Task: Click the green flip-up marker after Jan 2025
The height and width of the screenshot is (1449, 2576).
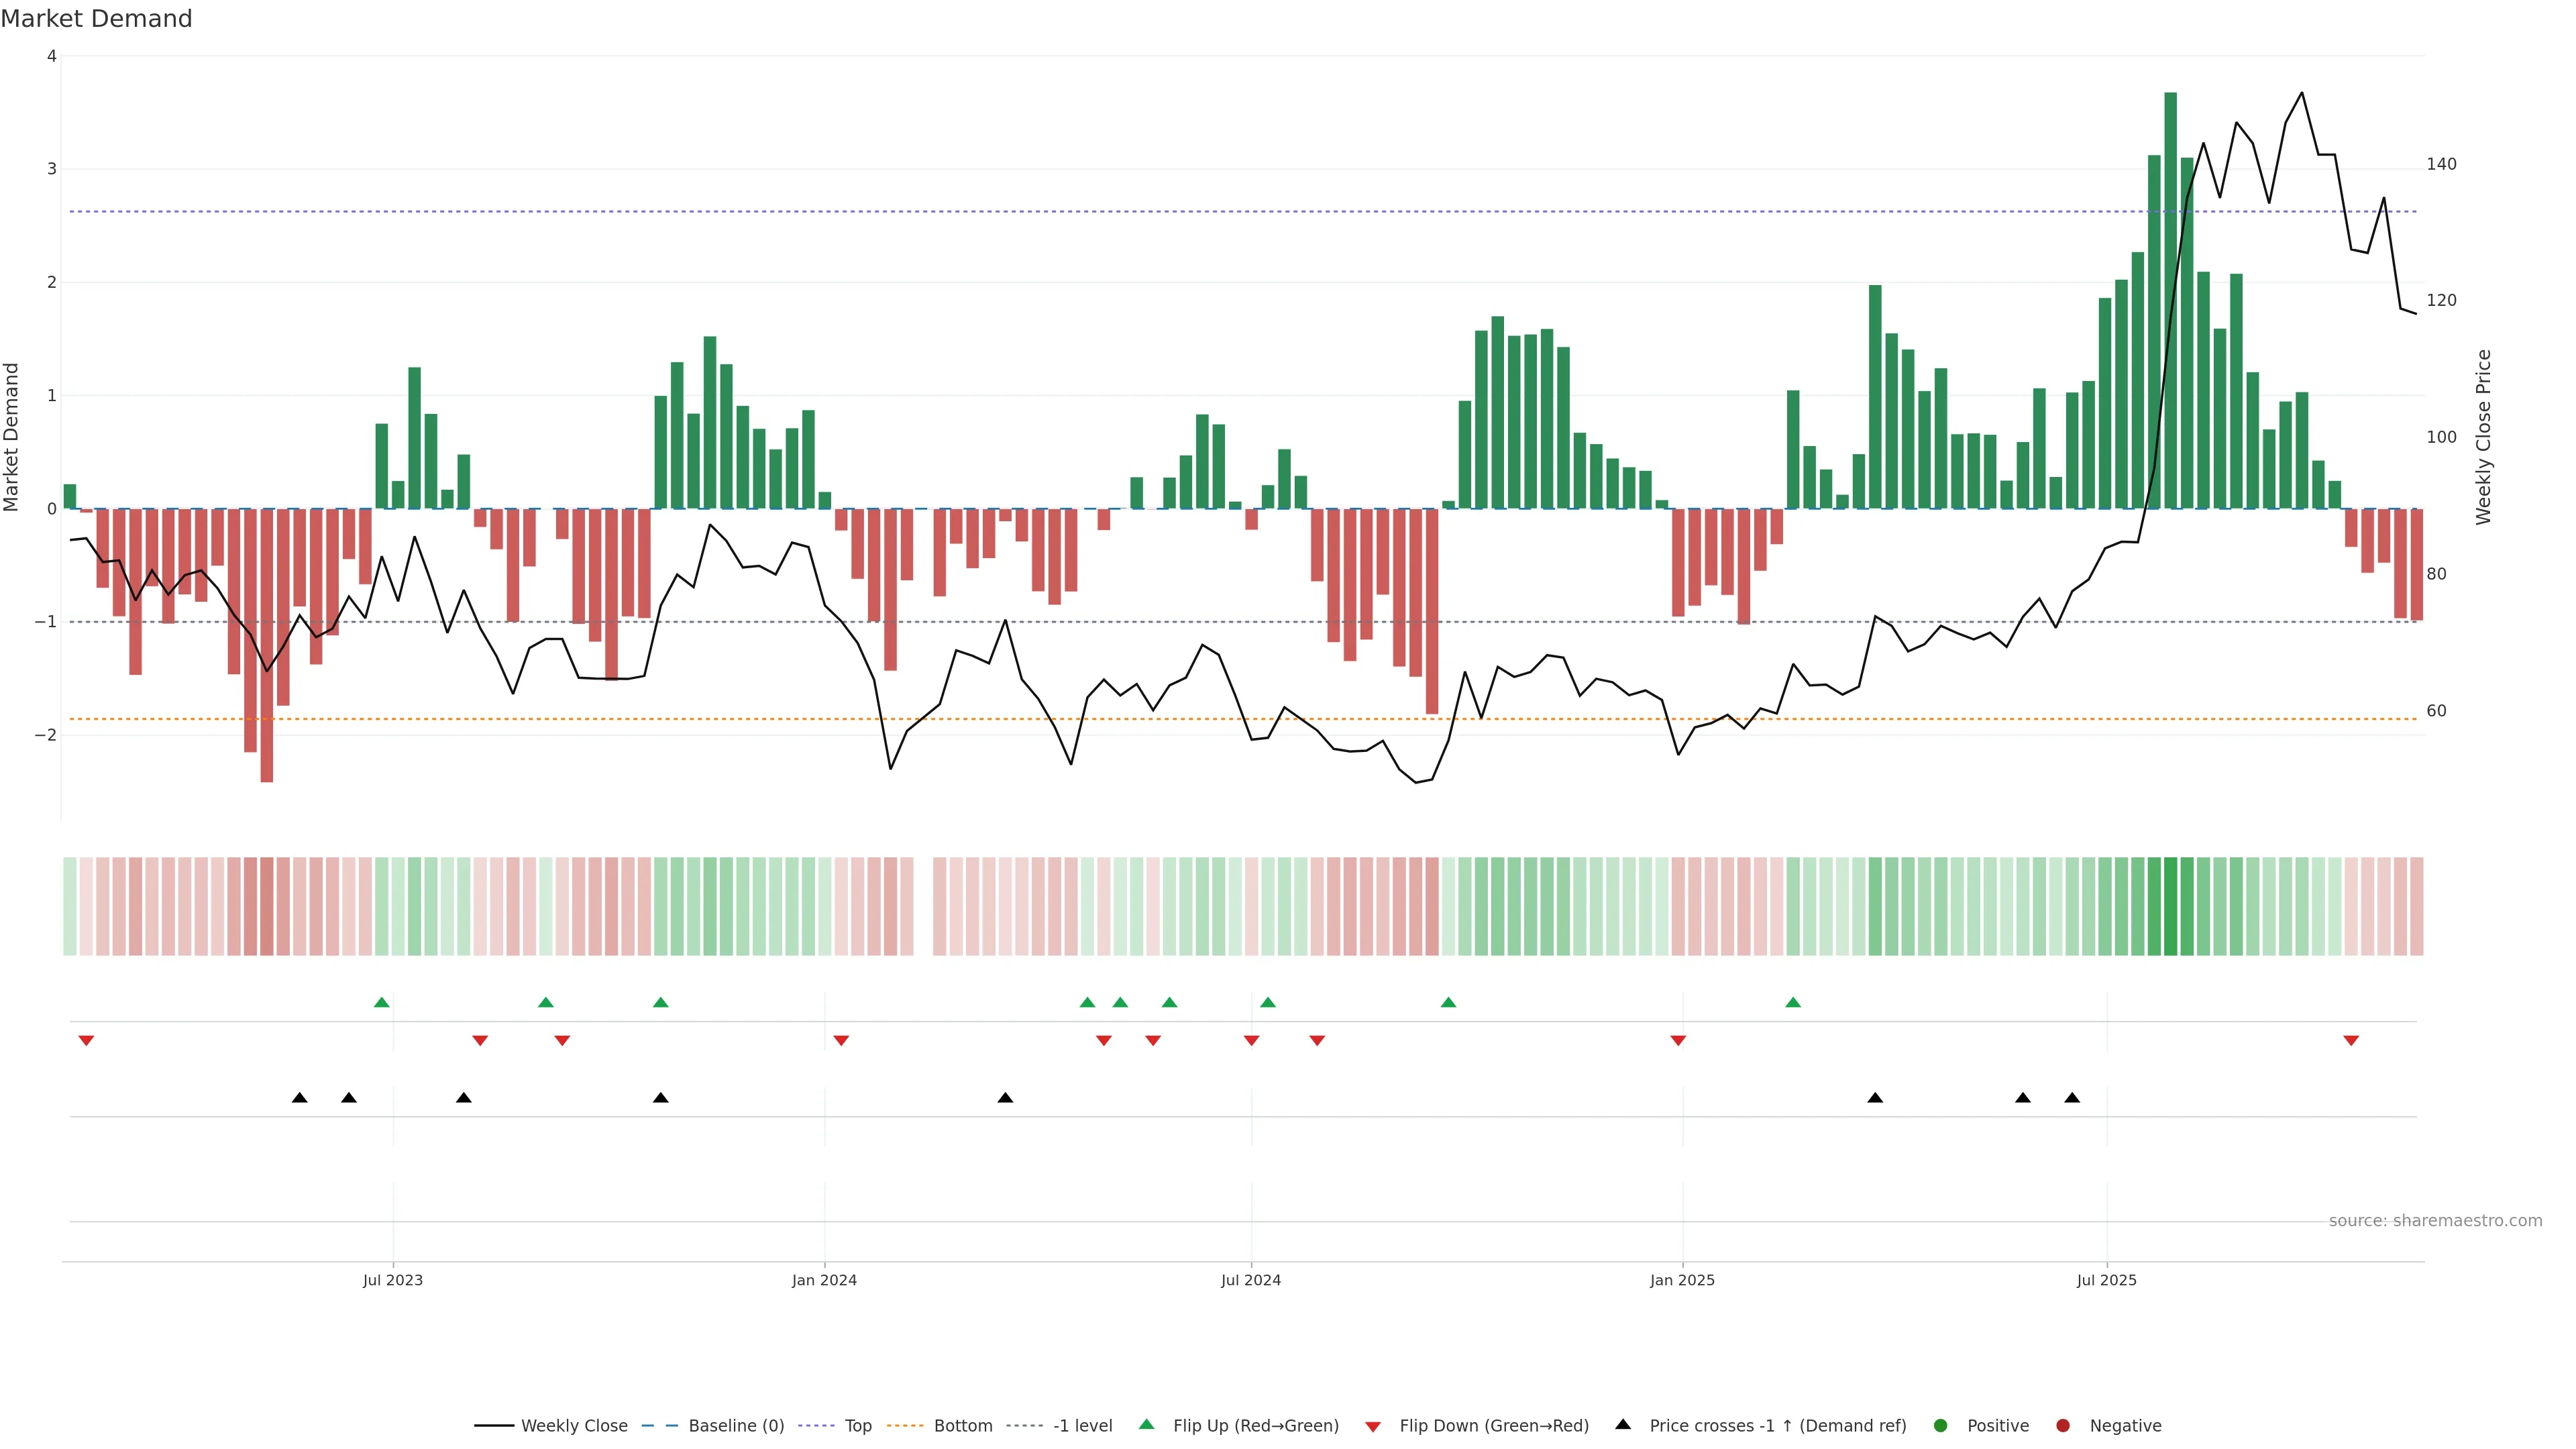Action: point(1793,1002)
